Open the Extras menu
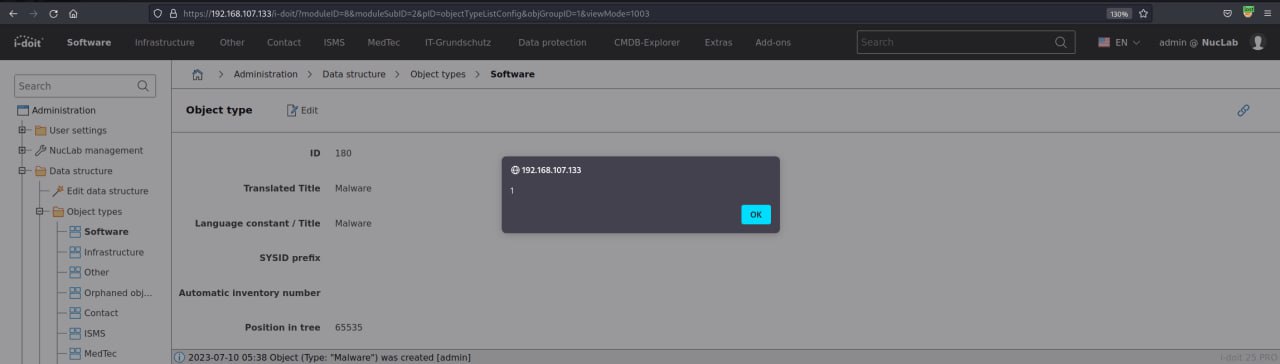This screenshot has height=364, width=1280. (x=718, y=42)
